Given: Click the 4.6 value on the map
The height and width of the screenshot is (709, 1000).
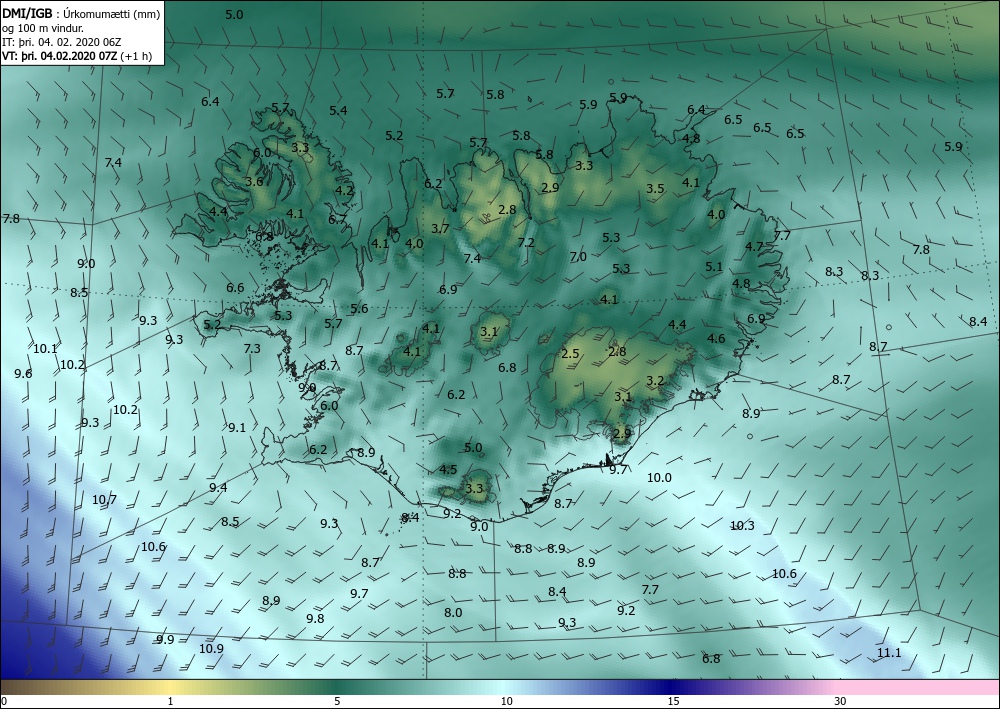Looking at the screenshot, I should (x=716, y=339).
